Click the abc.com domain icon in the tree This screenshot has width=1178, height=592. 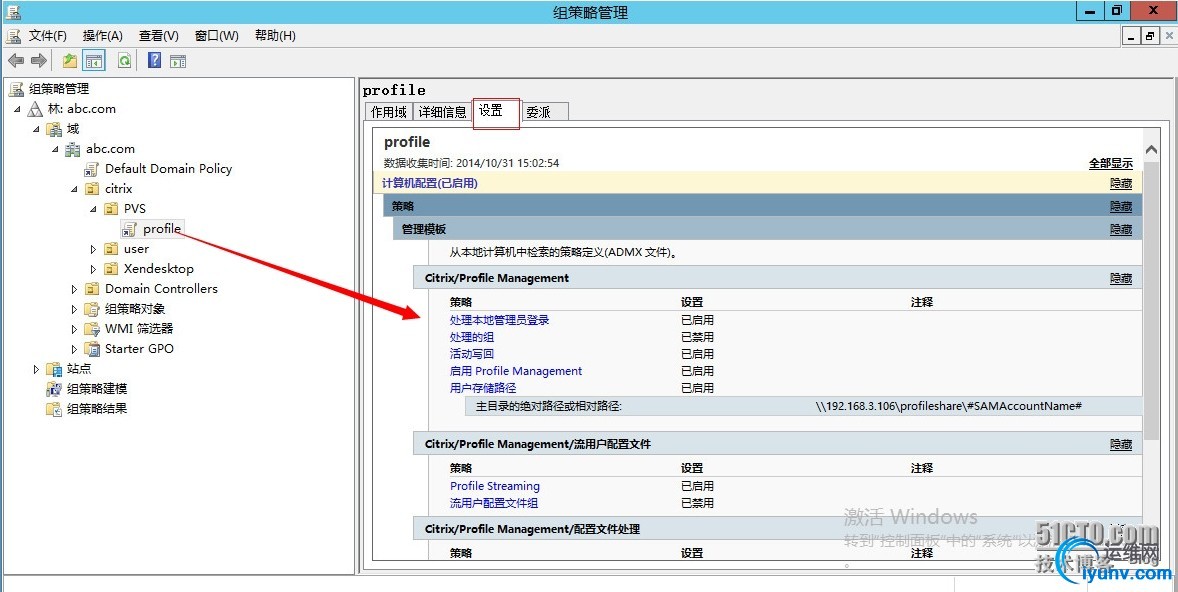(x=73, y=149)
